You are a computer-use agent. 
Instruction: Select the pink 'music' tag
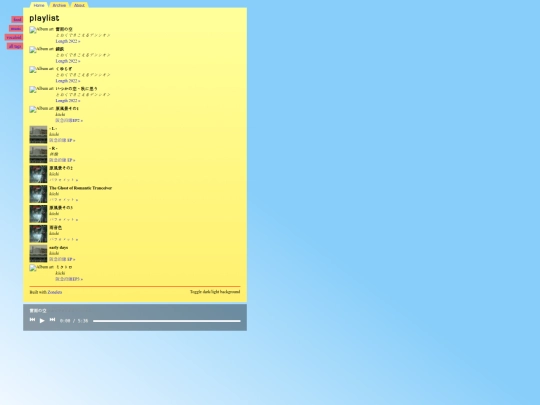(16, 29)
